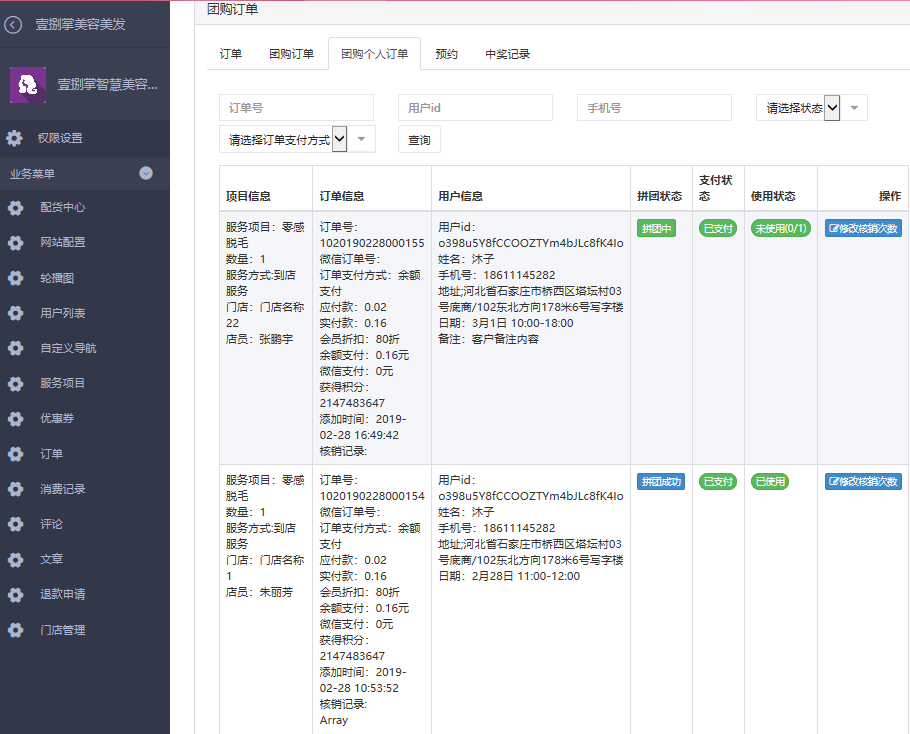Click the gear icon beside 自定义导航
The image size is (910, 734).
click(15, 348)
